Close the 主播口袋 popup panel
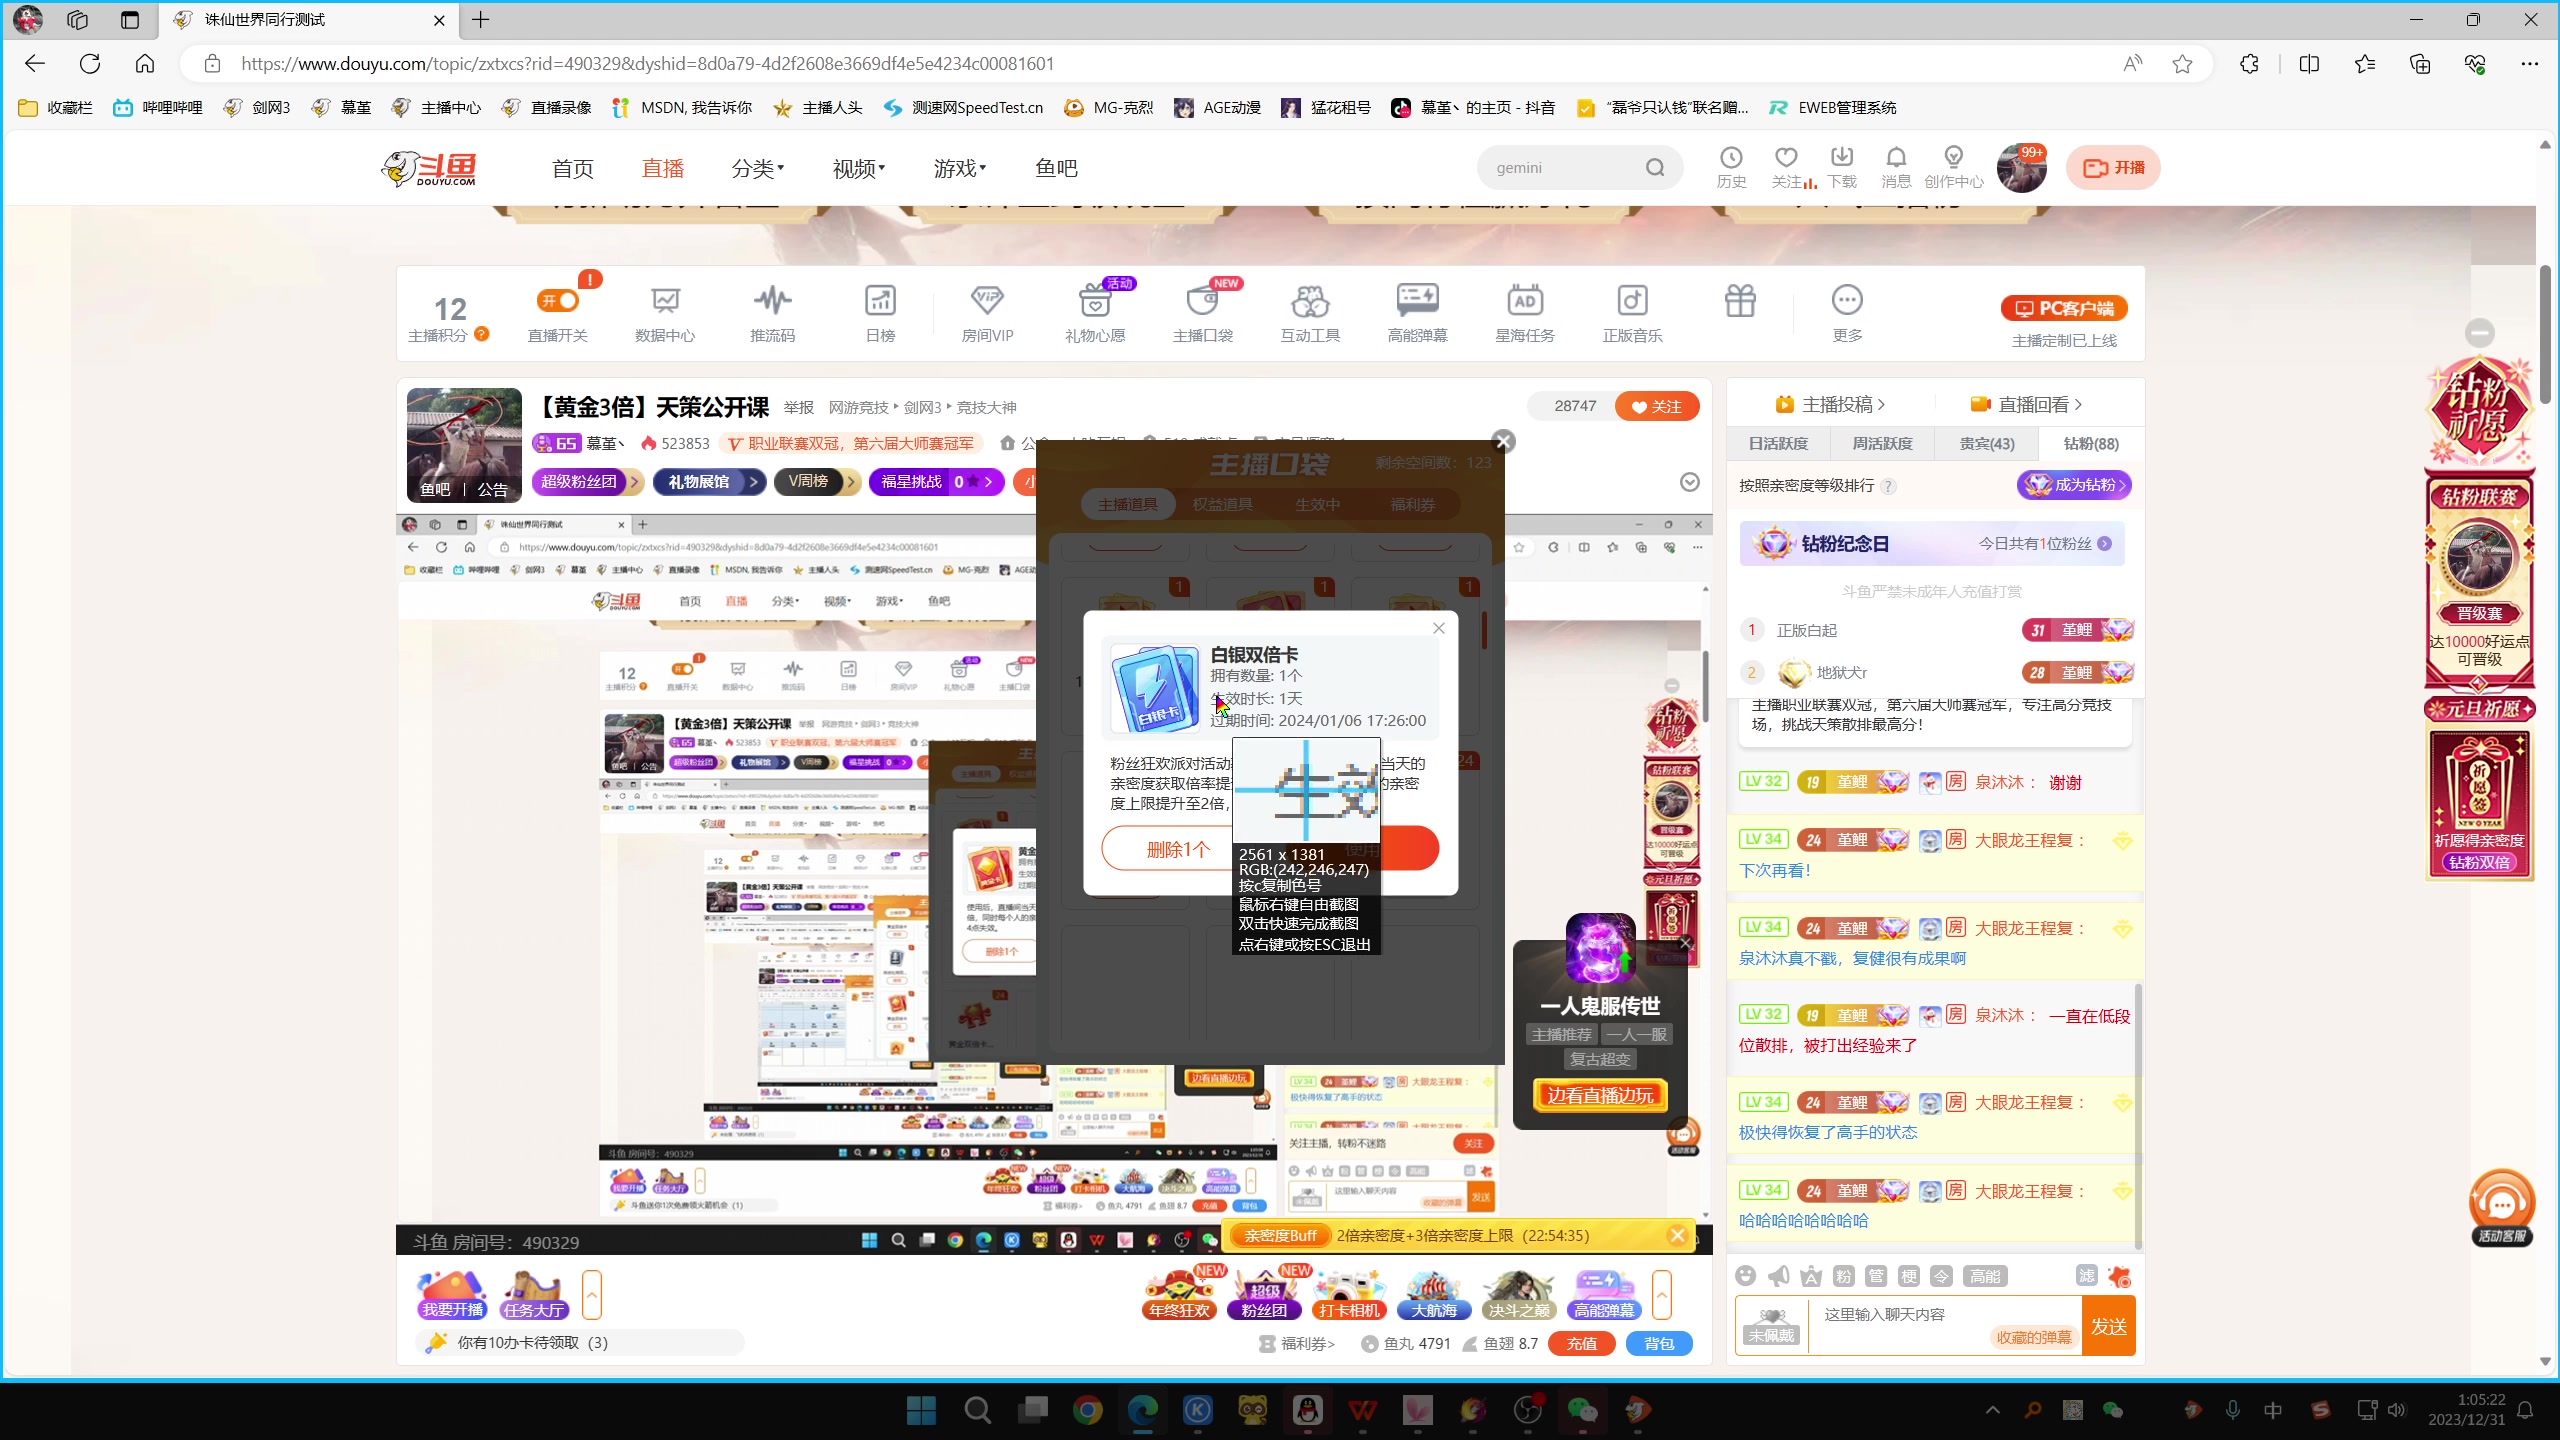Viewport: 2560px width, 1440px height. [1503, 441]
